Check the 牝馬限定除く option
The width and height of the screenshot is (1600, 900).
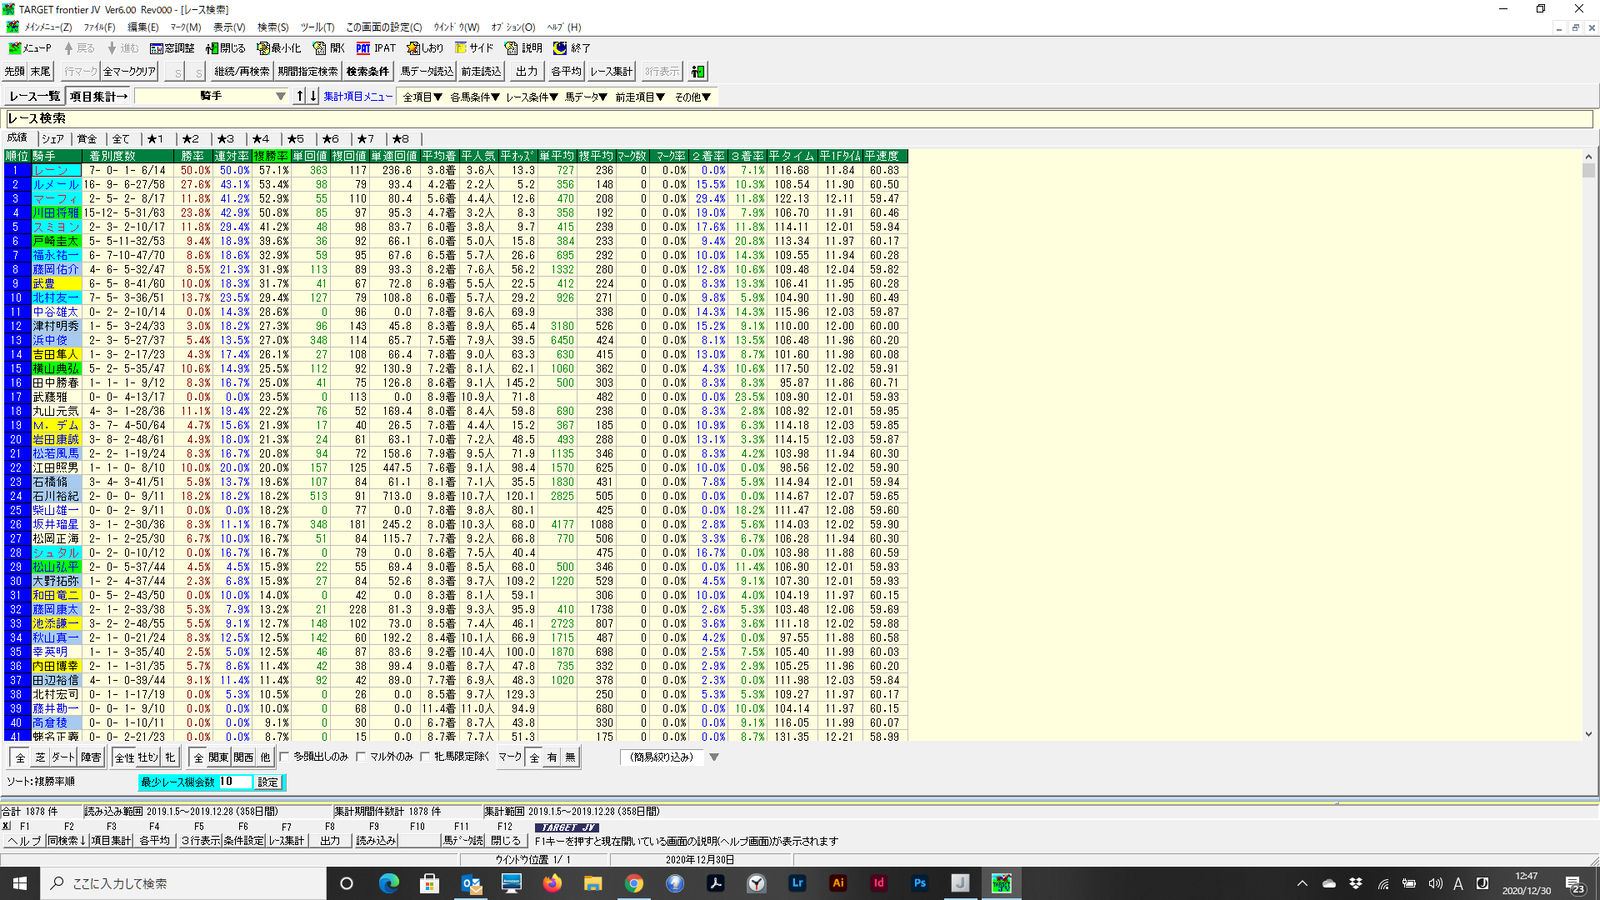click(426, 757)
